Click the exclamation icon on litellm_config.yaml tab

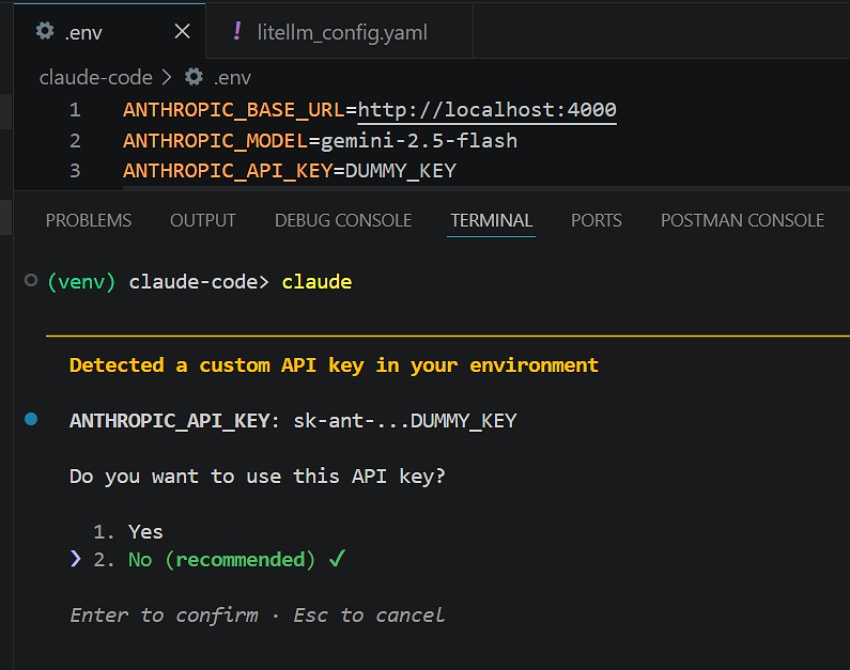click(237, 31)
